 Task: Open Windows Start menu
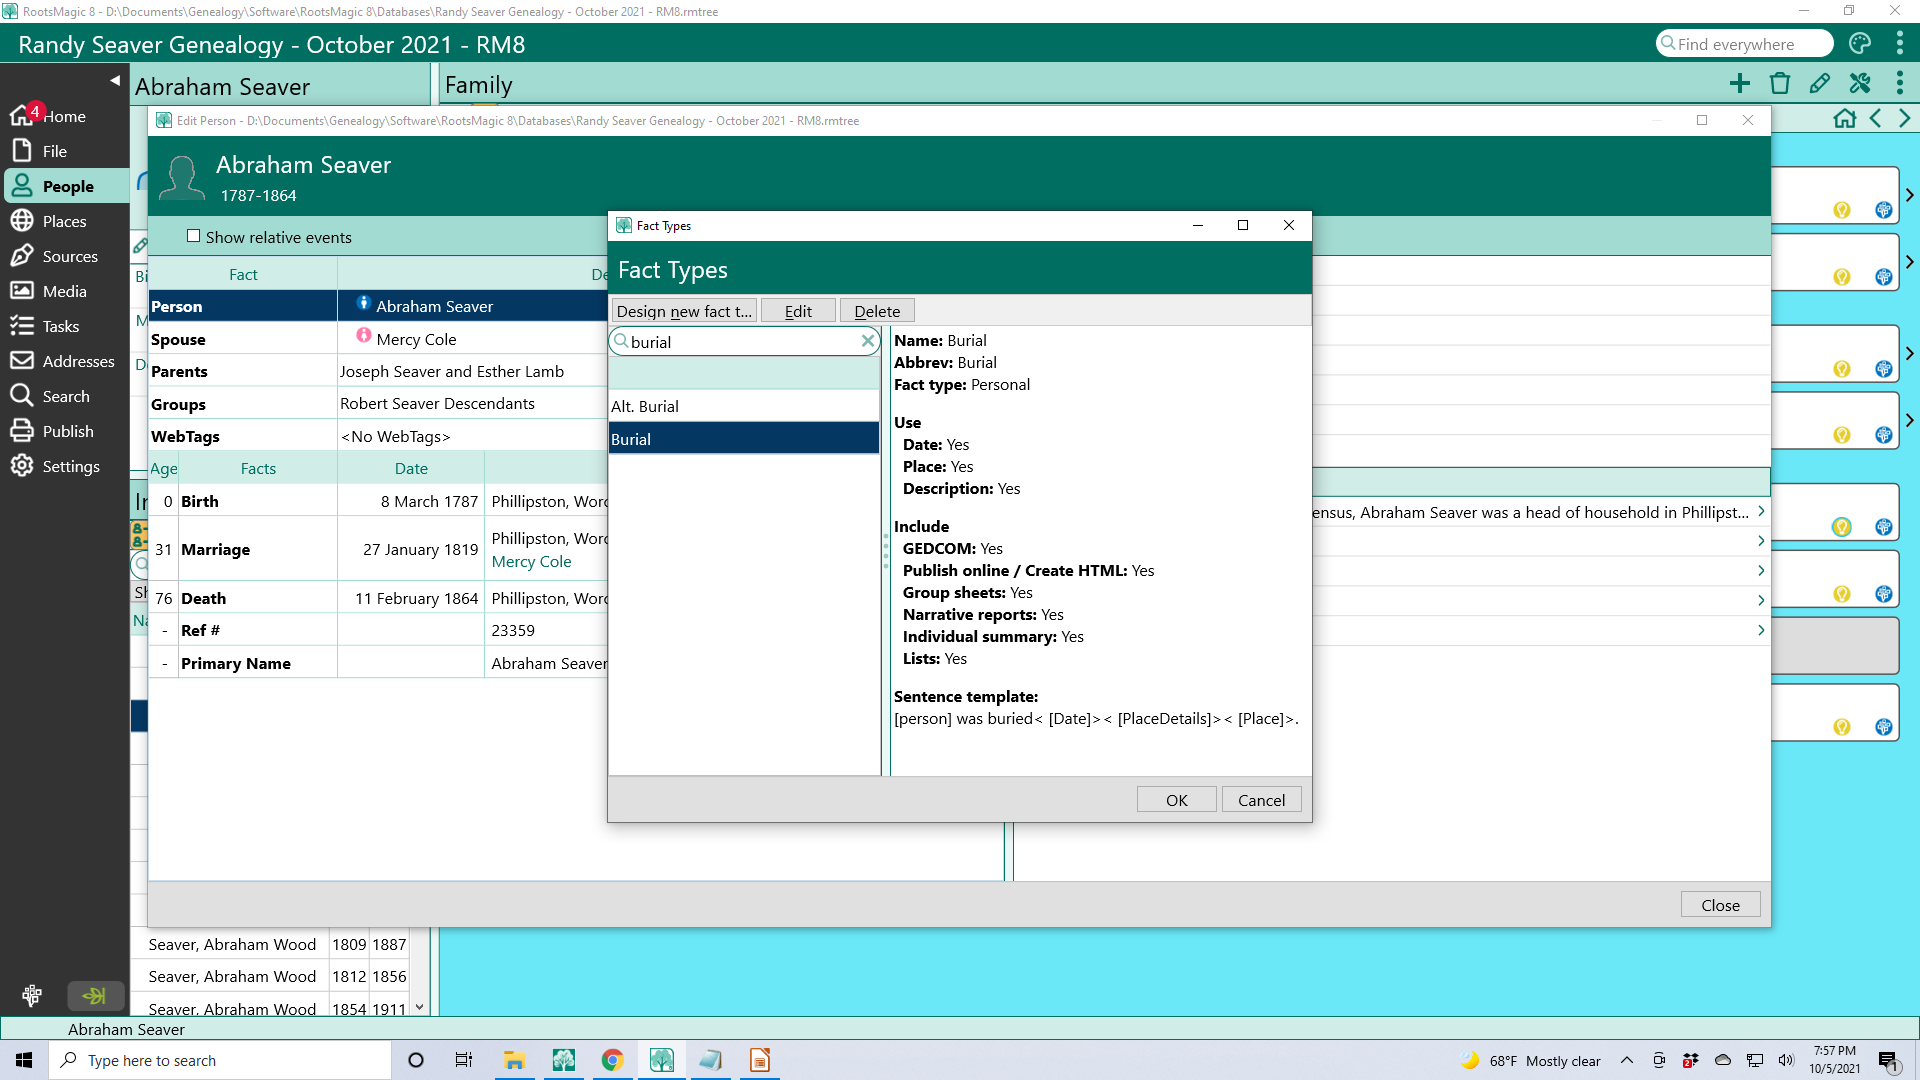24,1060
